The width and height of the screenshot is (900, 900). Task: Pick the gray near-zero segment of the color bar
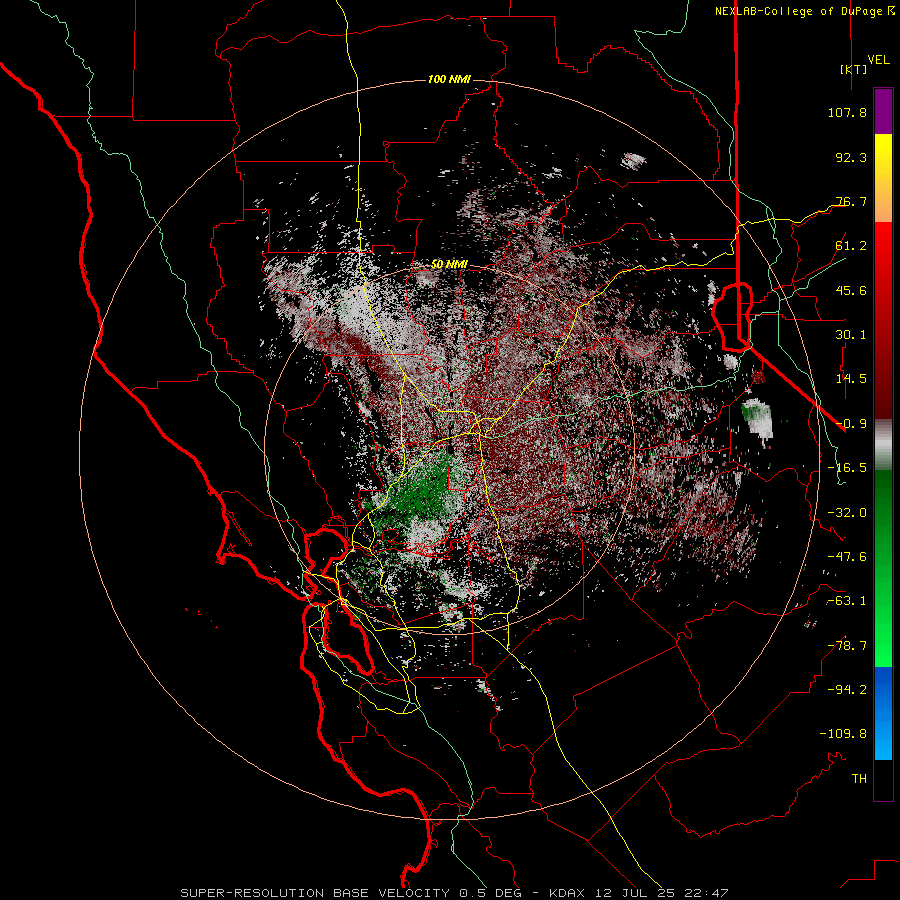(x=883, y=445)
